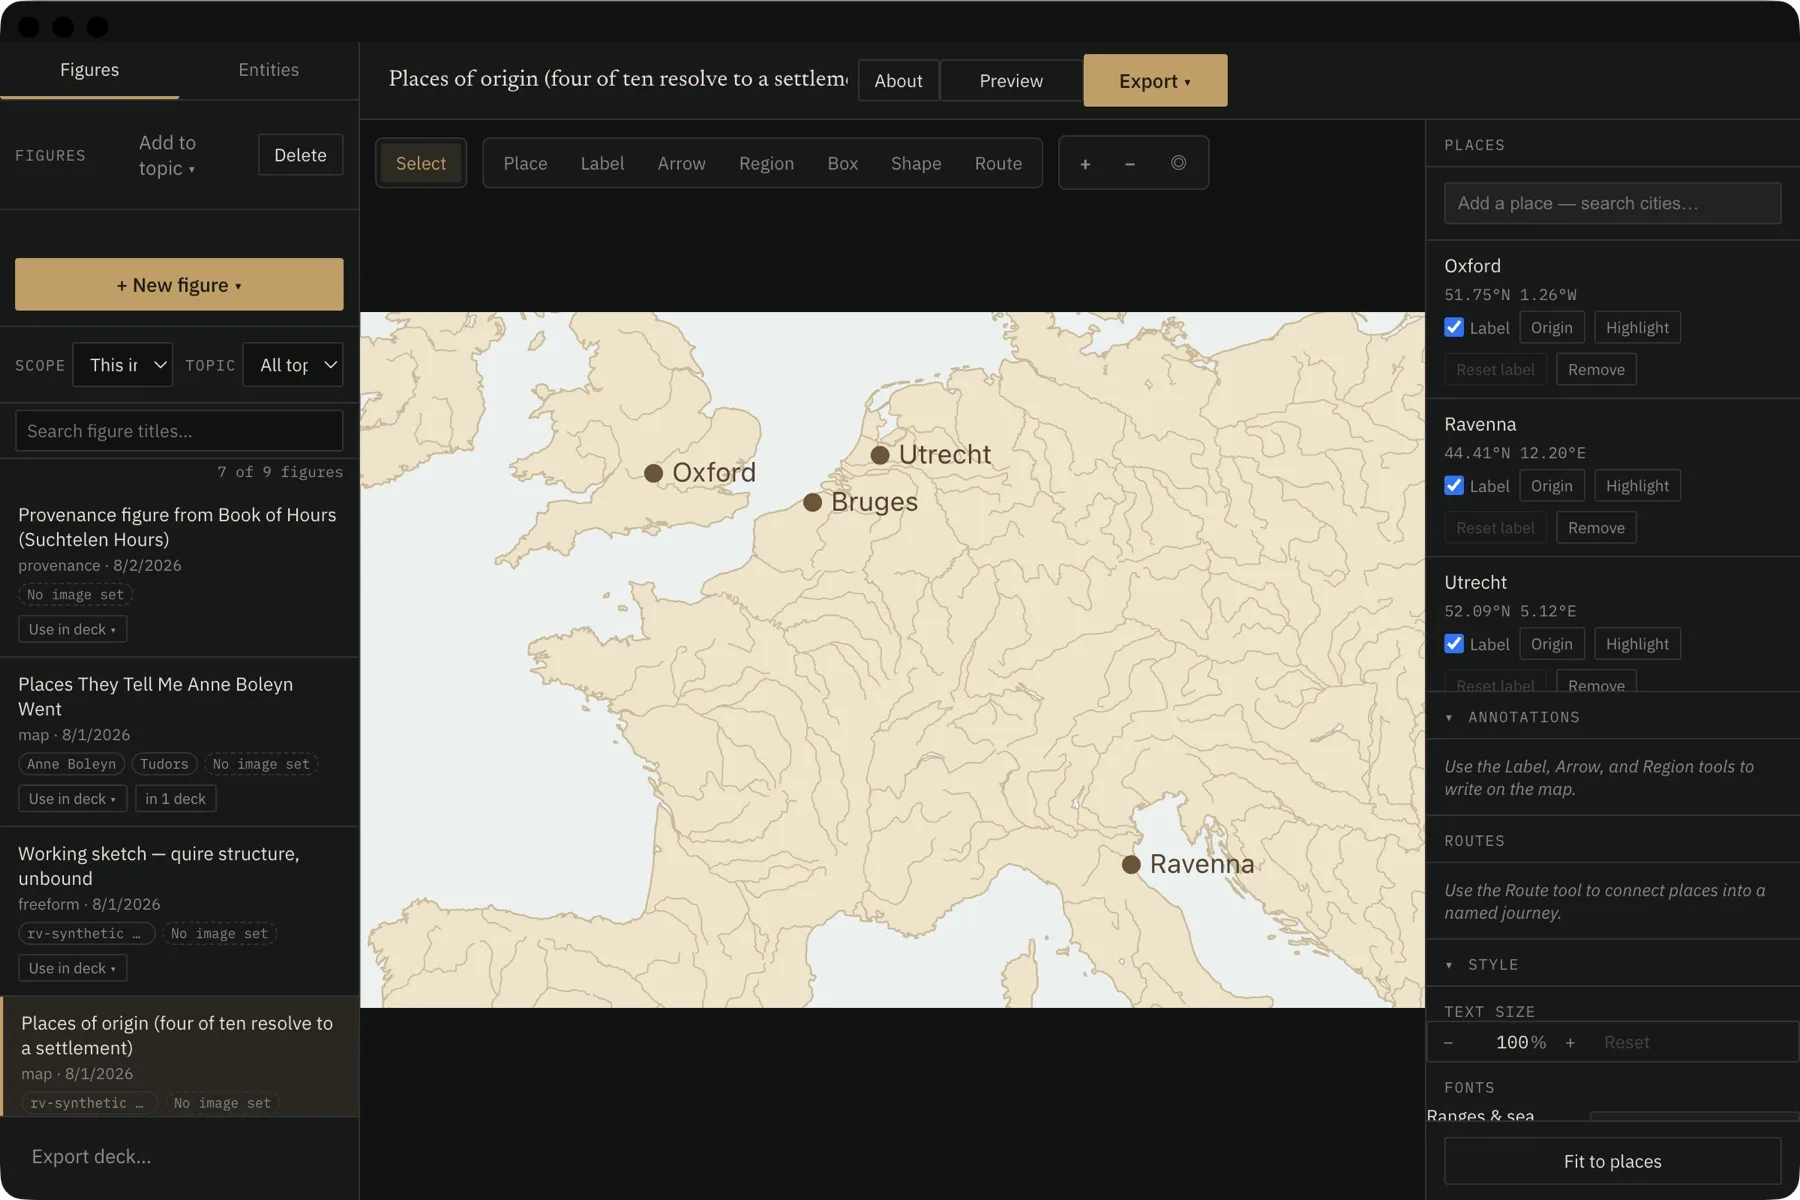Choose the Box tool
Image resolution: width=1800 pixels, height=1200 pixels.
[x=842, y=163]
